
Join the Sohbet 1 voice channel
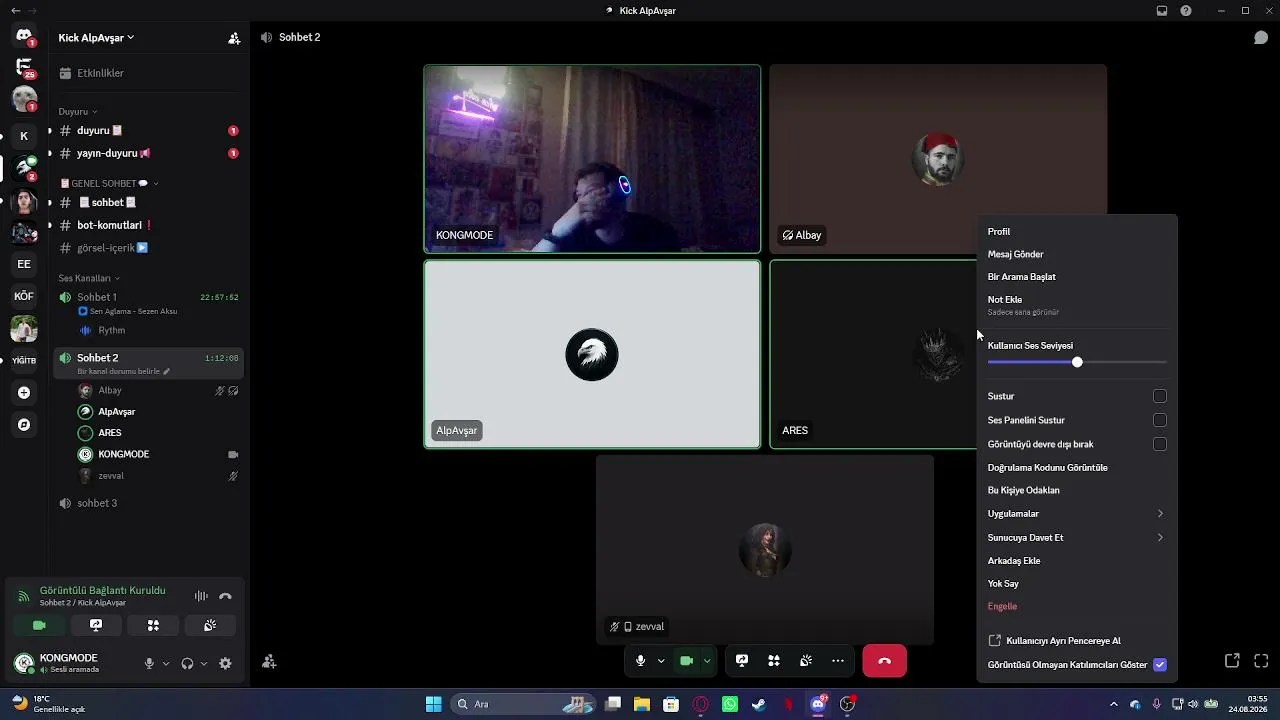point(148,297)
